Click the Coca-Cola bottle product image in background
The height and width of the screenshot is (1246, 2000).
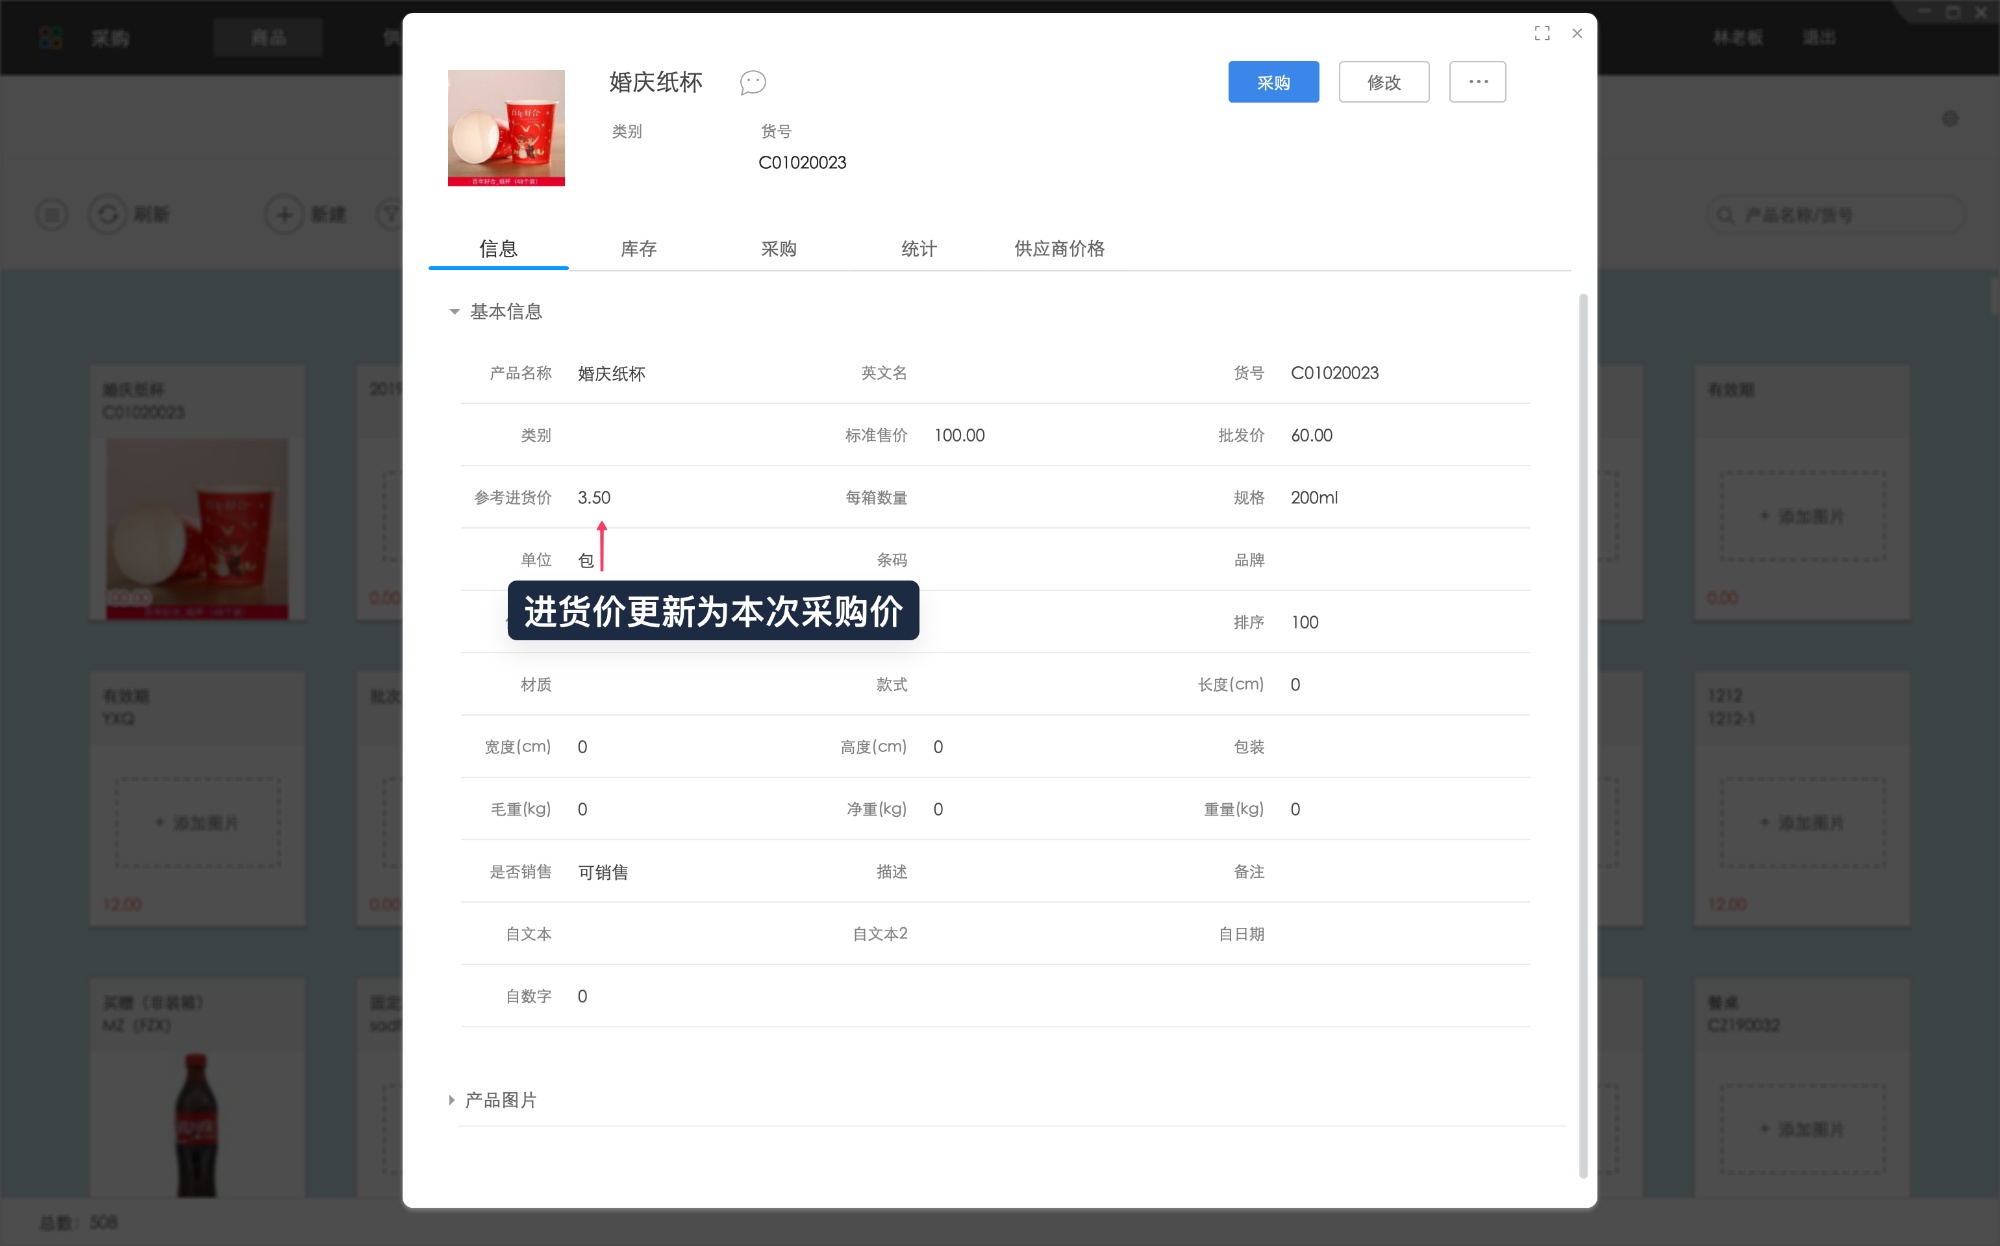[x=197, y=1124]
